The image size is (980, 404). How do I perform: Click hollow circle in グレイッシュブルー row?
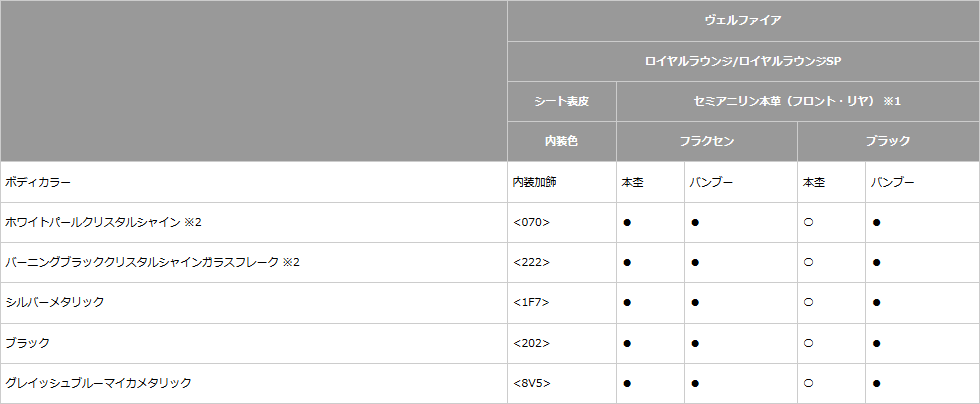tap(808, 383)
